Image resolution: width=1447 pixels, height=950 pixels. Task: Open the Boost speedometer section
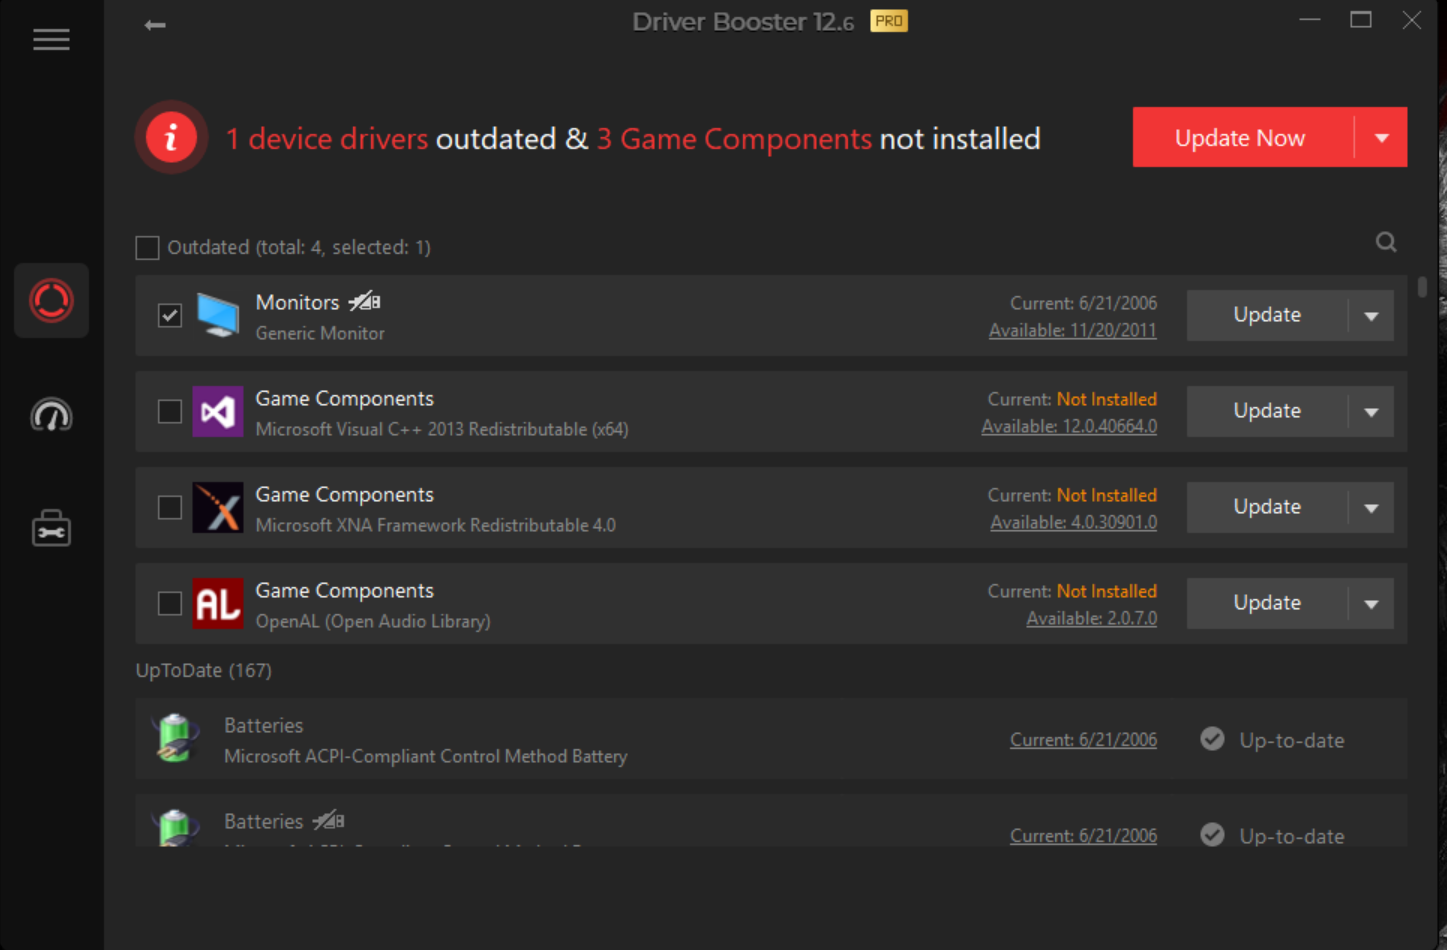pos(51,415)
